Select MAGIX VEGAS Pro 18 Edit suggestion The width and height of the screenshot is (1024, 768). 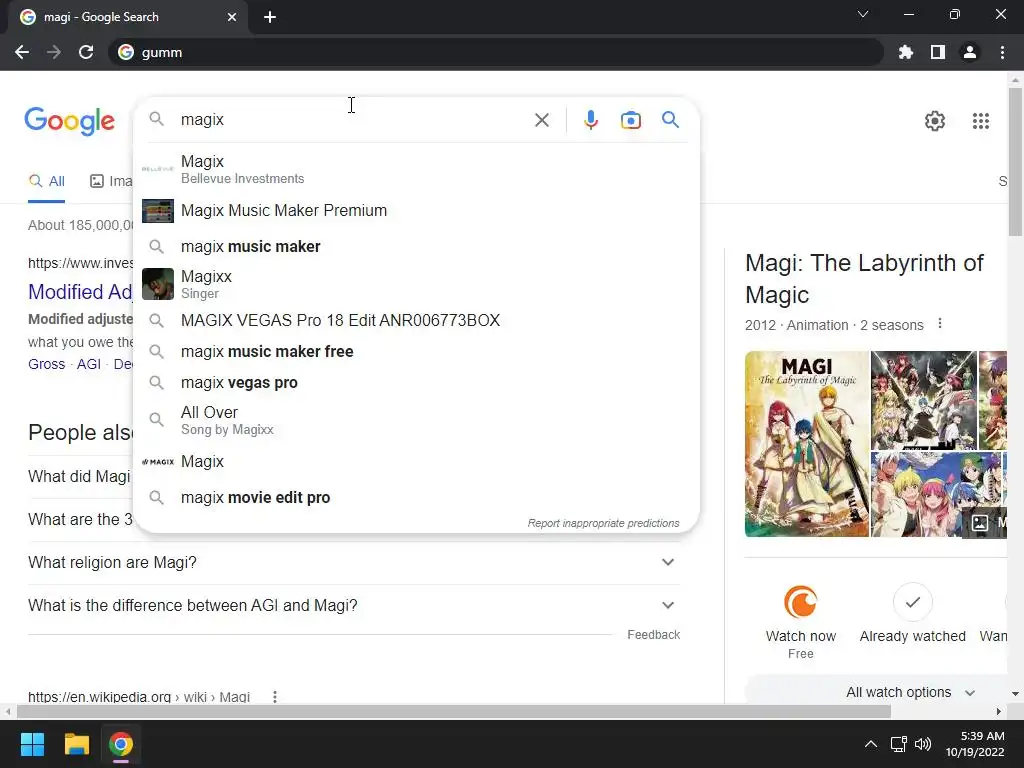coord(416,320)
